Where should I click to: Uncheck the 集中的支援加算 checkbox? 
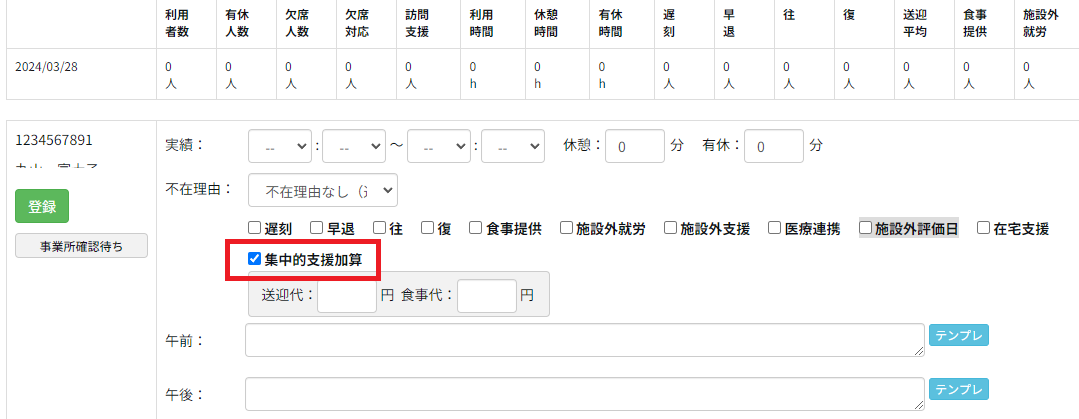(255, 259)
